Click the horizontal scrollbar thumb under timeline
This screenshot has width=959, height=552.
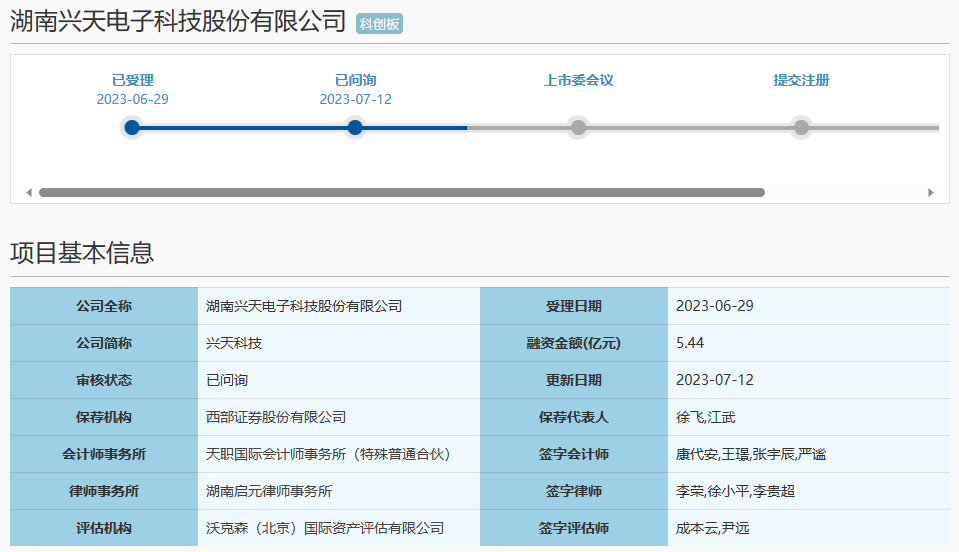click(x=402, y=193)
